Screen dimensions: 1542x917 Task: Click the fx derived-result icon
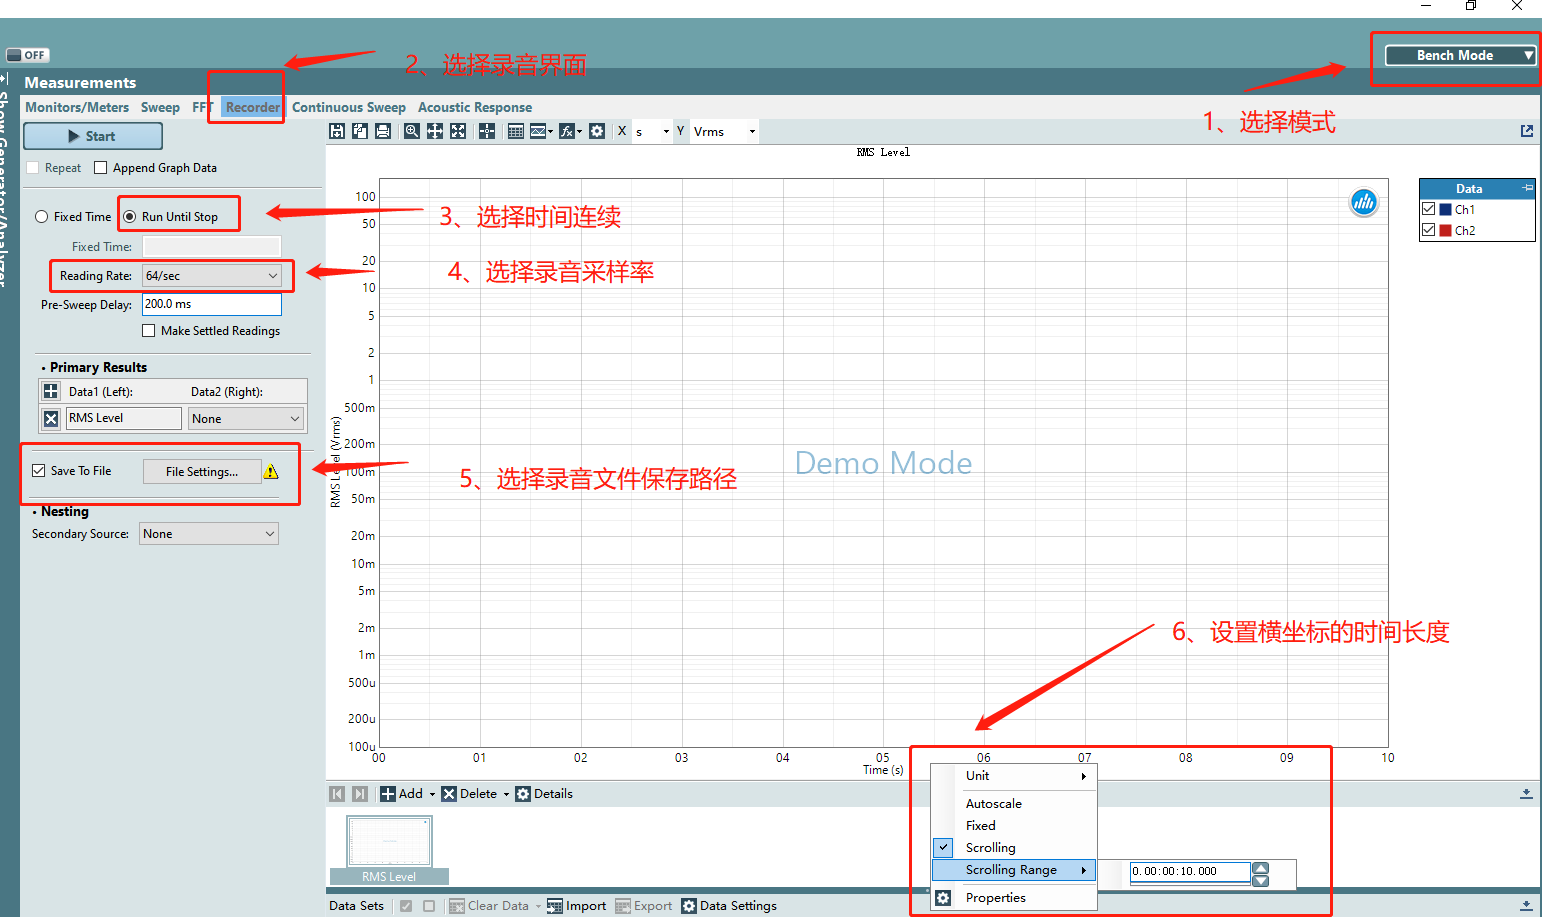tap(568, 131)
